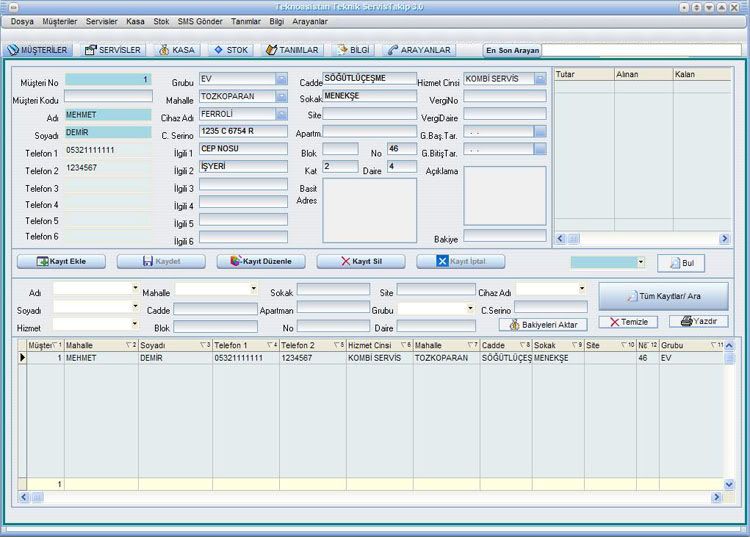Click the Kaydet save button

[x=161, y=262]
